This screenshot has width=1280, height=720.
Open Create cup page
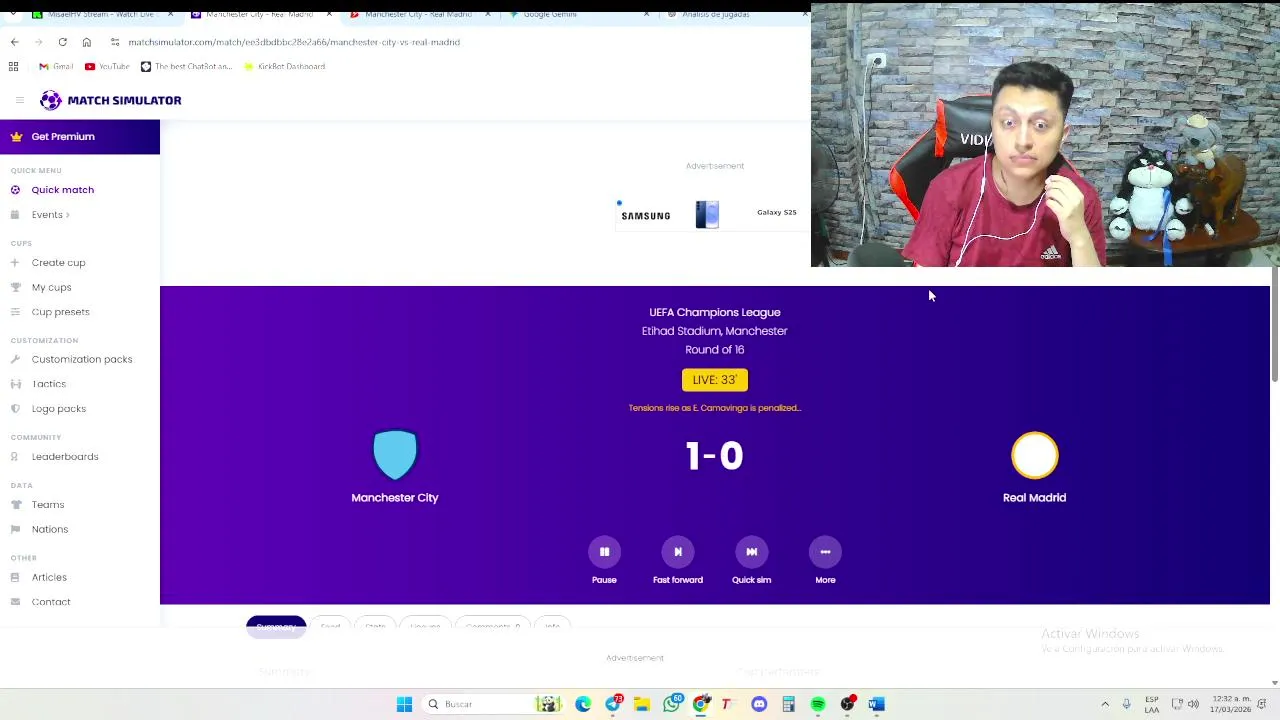coord(58,263)
